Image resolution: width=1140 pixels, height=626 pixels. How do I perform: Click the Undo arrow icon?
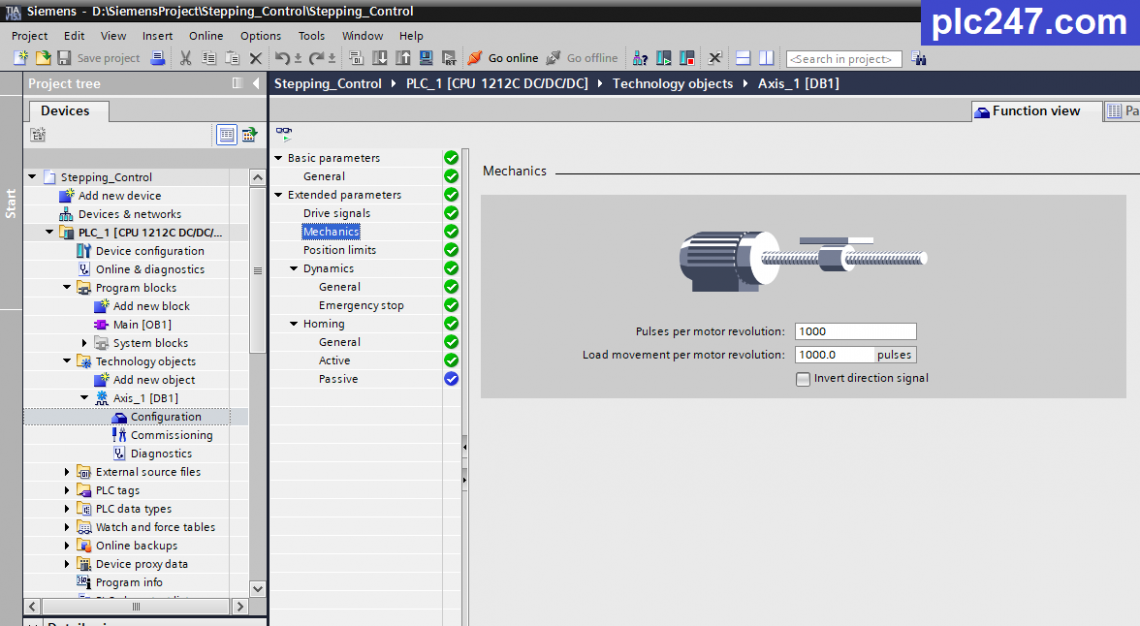pos(282,58)
